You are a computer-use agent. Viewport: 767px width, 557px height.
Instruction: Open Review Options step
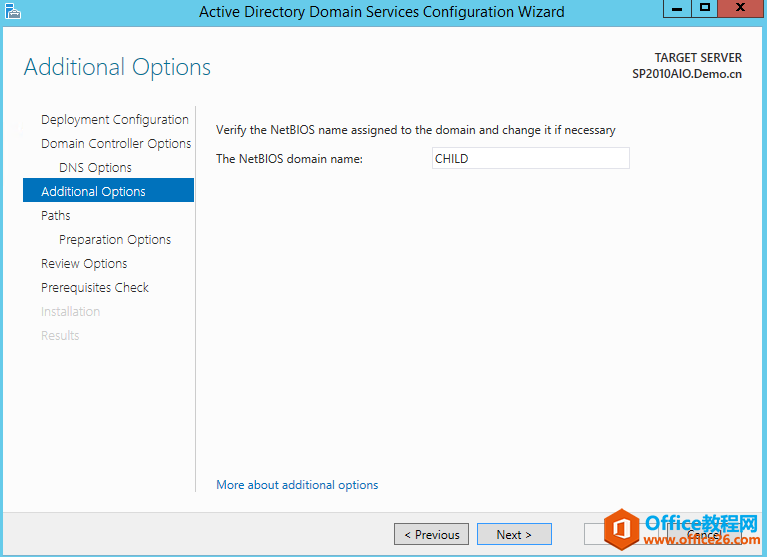(84, 264)
